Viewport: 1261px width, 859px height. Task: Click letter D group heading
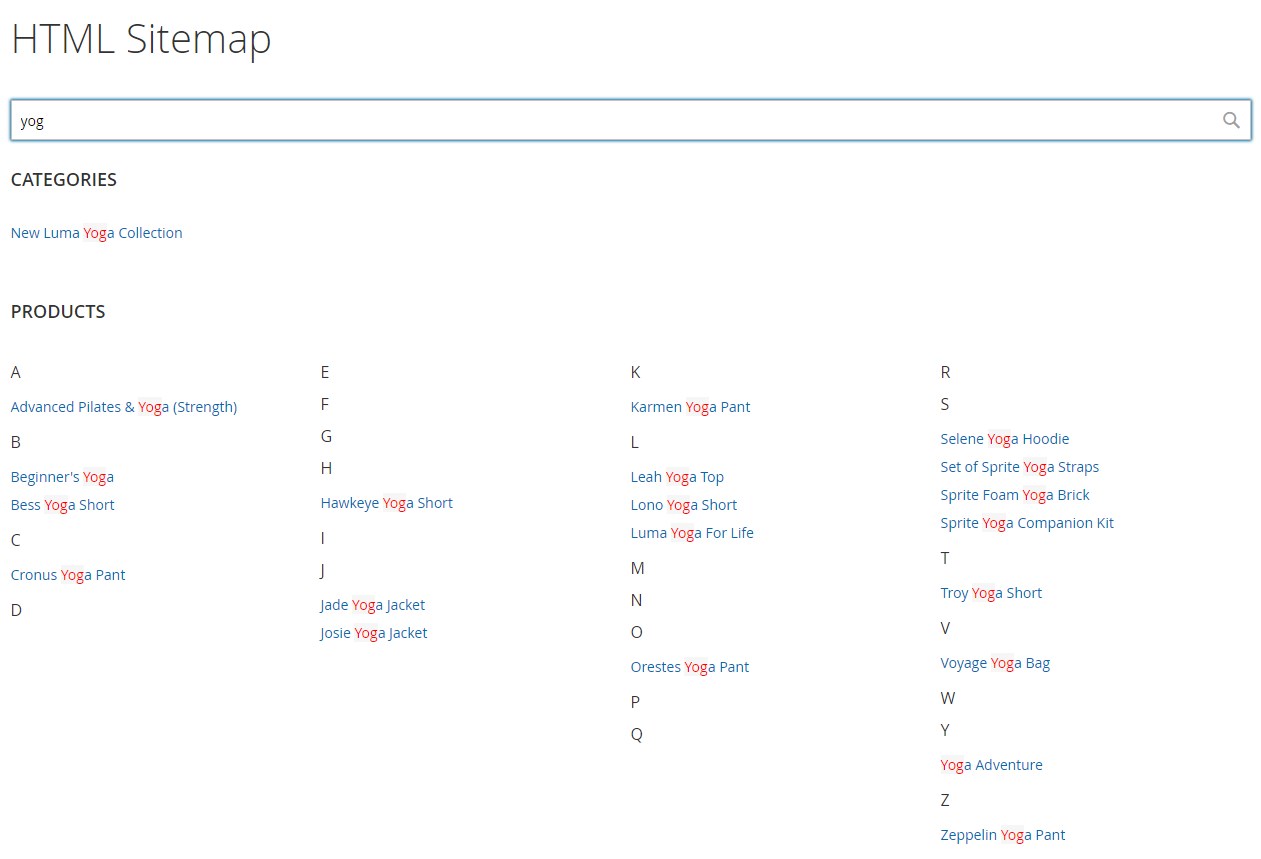pyautogui.click(x=16, y=610)
